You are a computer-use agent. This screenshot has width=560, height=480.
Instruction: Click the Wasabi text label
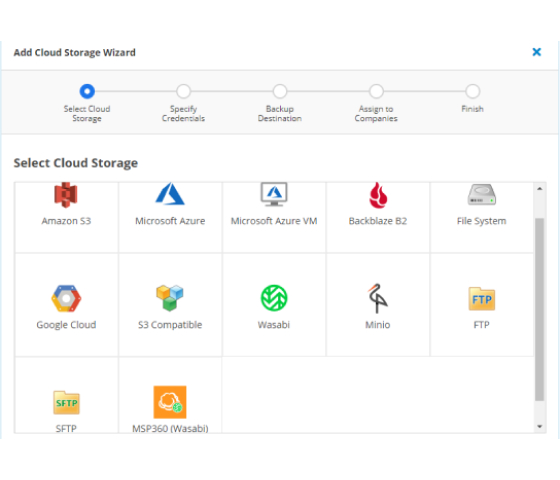tap(274, 325)
